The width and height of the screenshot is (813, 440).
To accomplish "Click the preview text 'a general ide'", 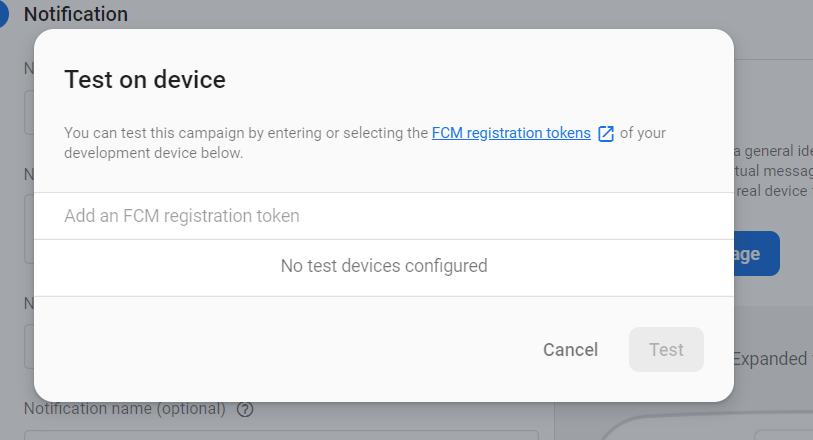I will (x=774, y=151).
